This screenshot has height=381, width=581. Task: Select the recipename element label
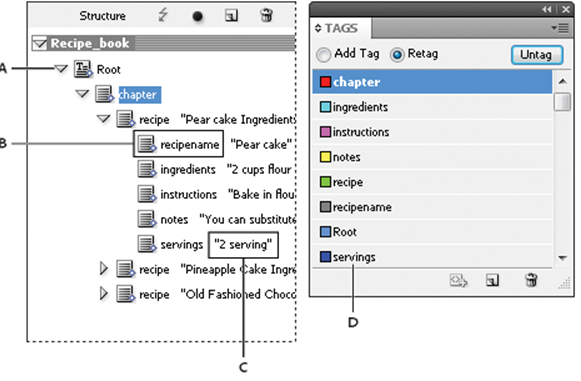(189, 145)
